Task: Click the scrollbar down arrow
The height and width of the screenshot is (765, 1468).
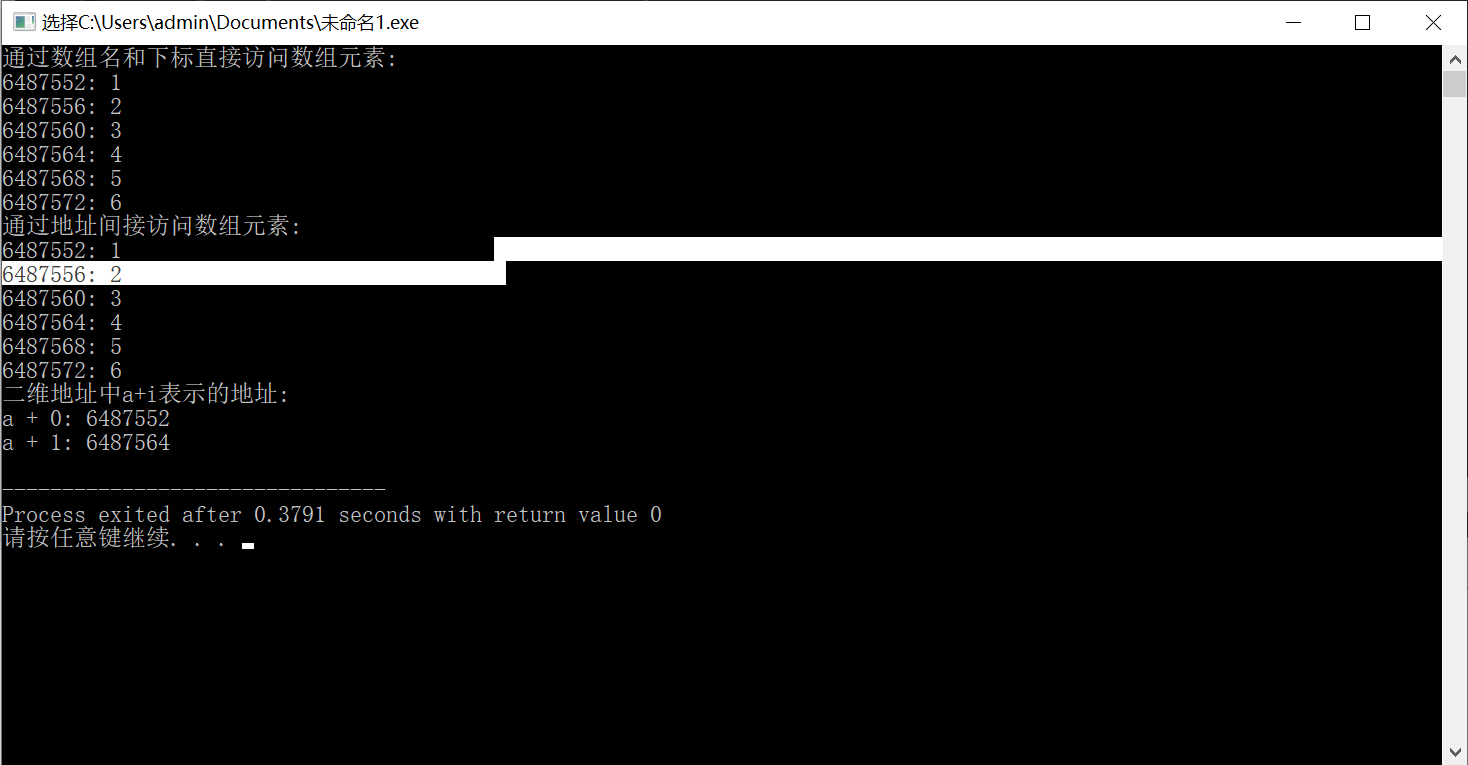Action: pos(1454,752)
